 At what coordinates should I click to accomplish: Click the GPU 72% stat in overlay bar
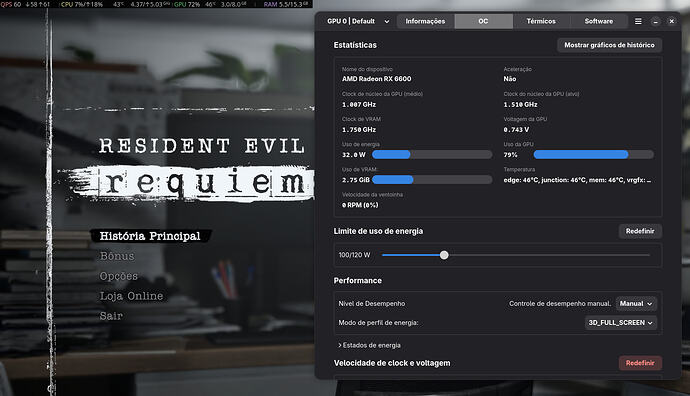coord(187,4)
